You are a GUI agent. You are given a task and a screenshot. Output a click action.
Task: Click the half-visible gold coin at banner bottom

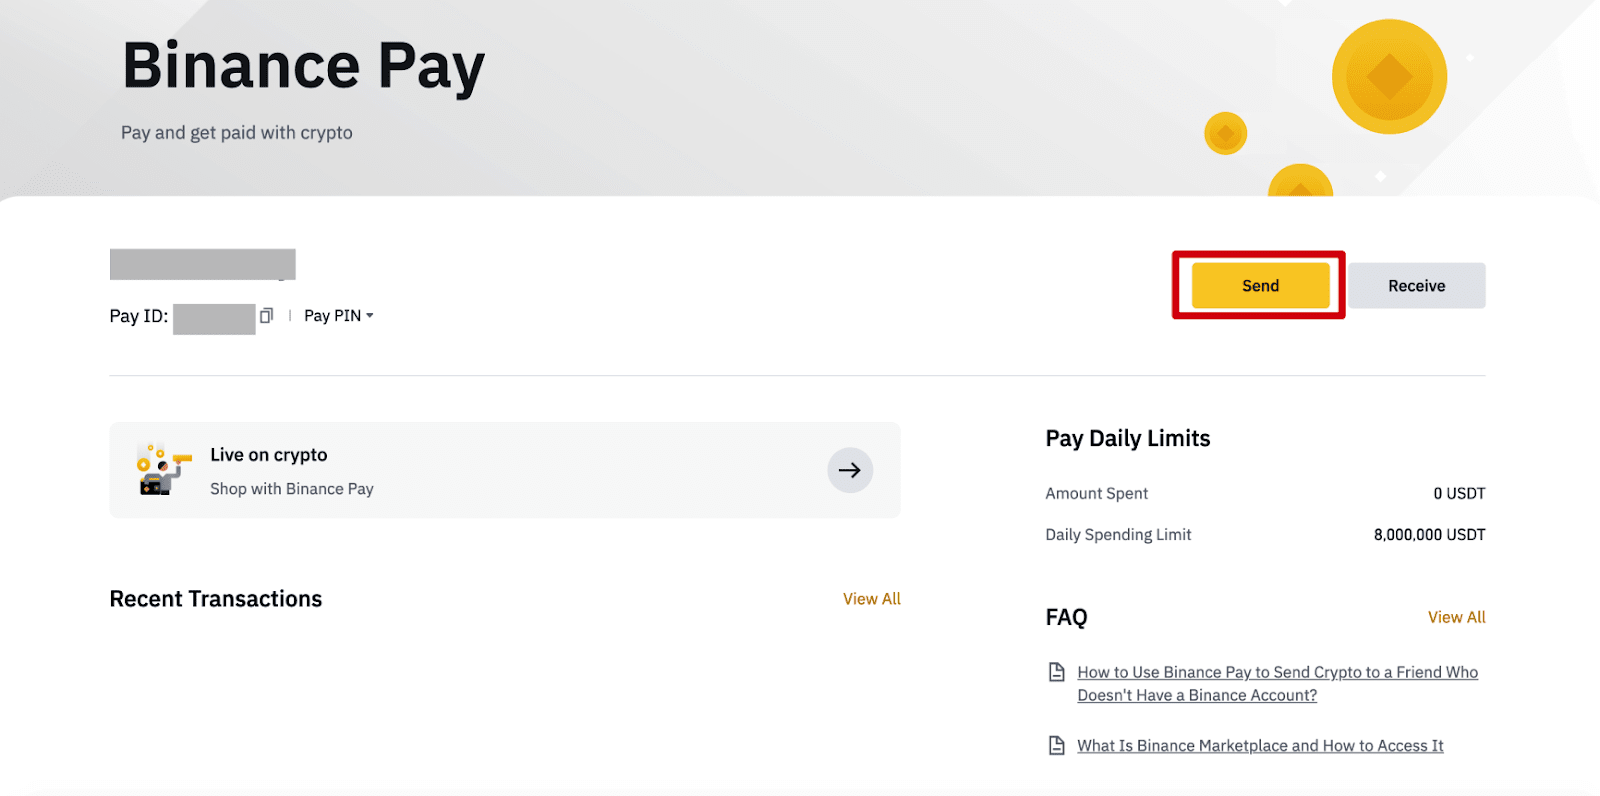(1300, 180)
